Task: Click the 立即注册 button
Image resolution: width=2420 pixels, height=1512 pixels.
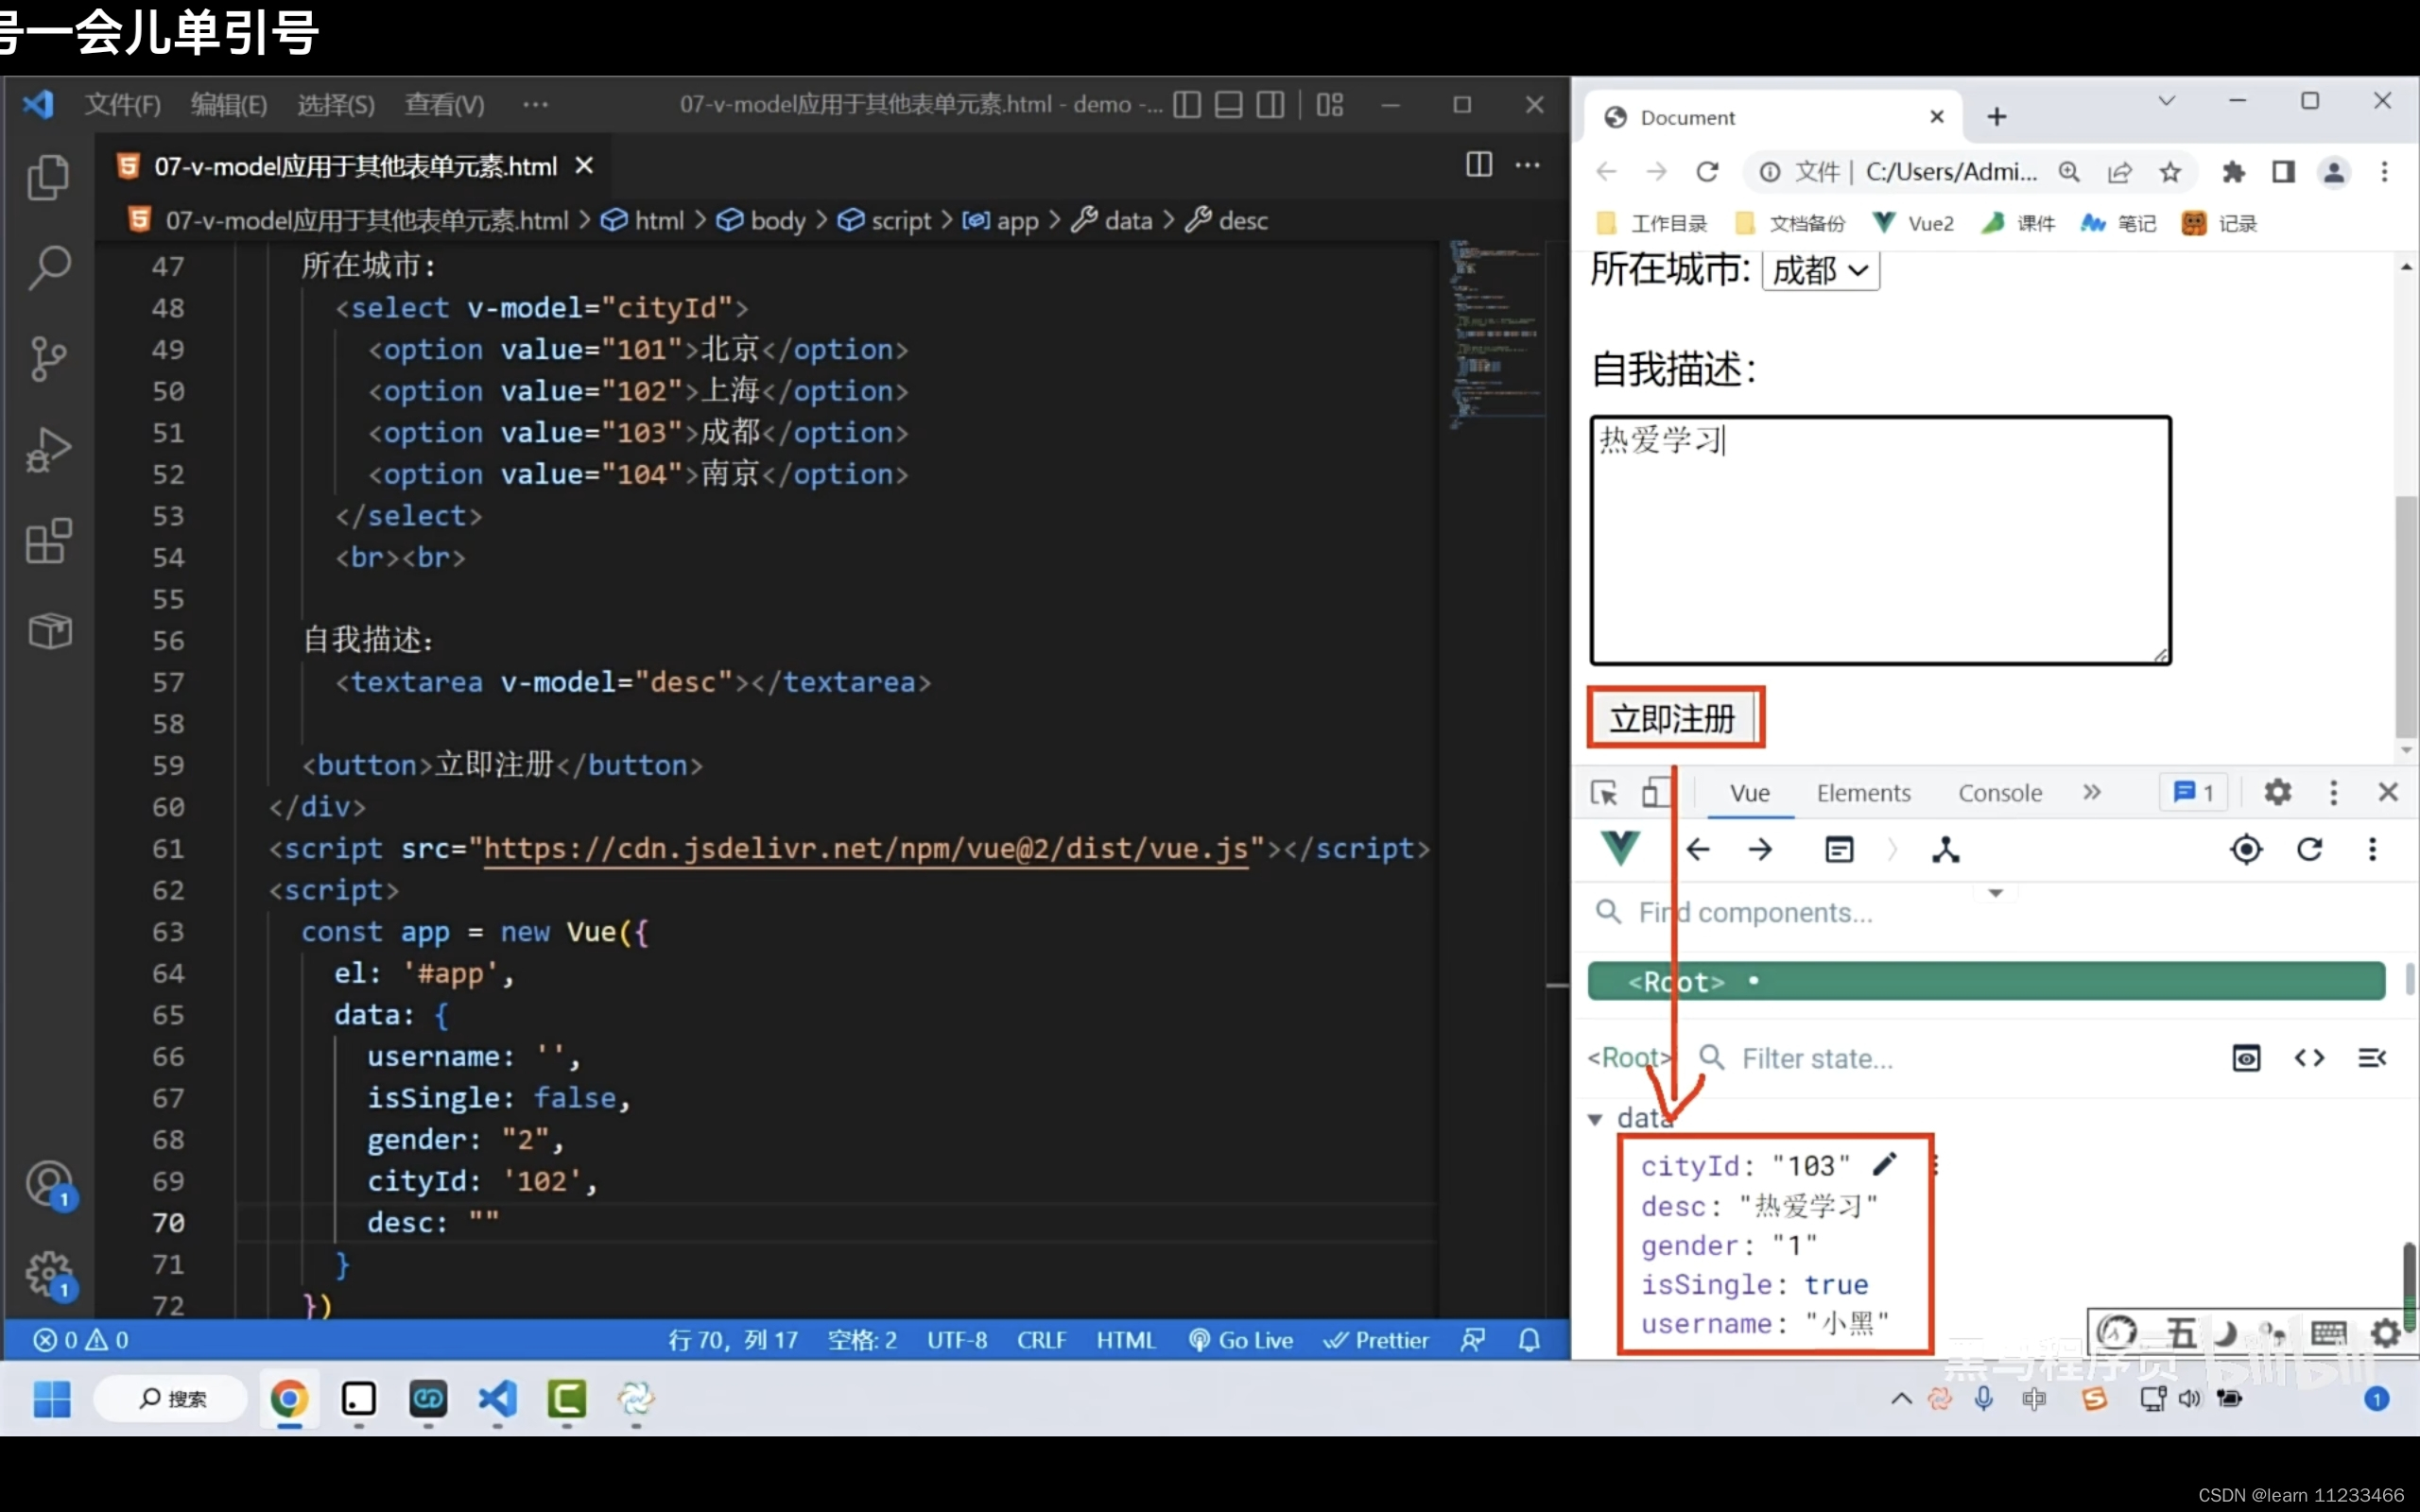Action: [x=1673, y=718]
